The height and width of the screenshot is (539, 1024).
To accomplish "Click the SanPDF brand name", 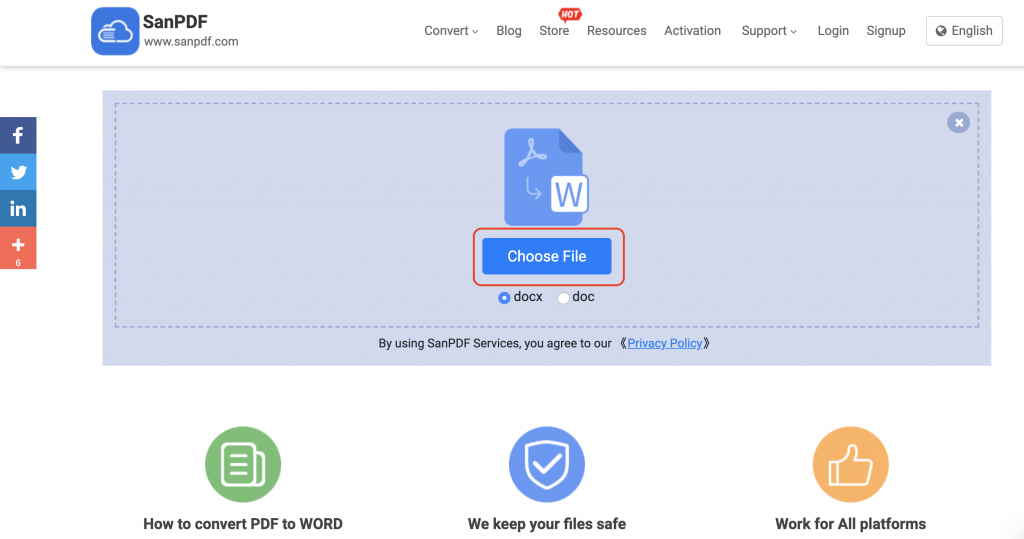I will [175, 22].
